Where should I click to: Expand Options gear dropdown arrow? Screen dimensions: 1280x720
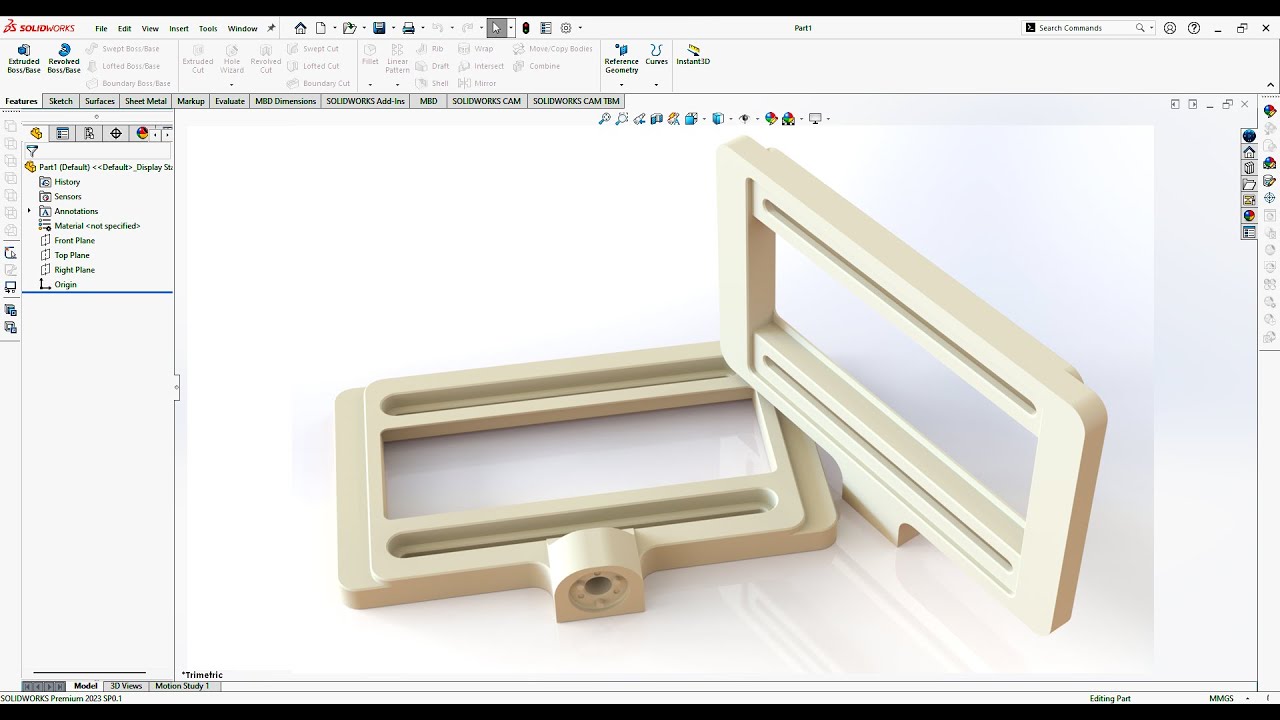point(580,28)
